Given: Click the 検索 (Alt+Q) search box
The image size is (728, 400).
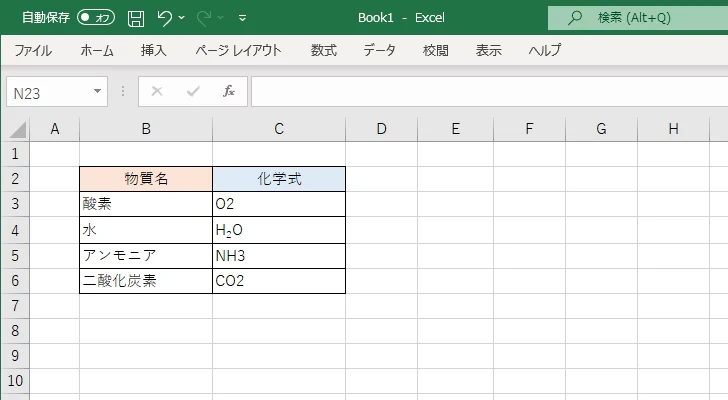Looking at the screenshot, I should click(x=638, y=18).
